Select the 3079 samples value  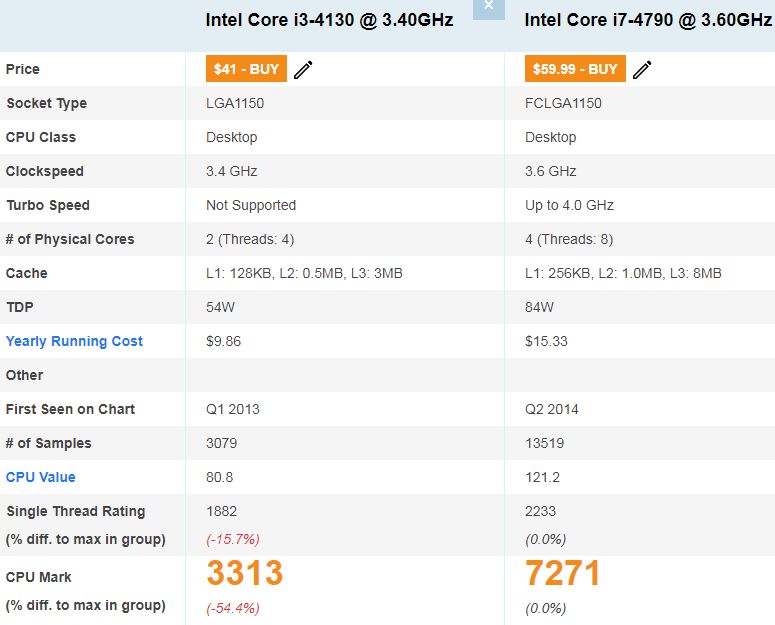(221, 443)
